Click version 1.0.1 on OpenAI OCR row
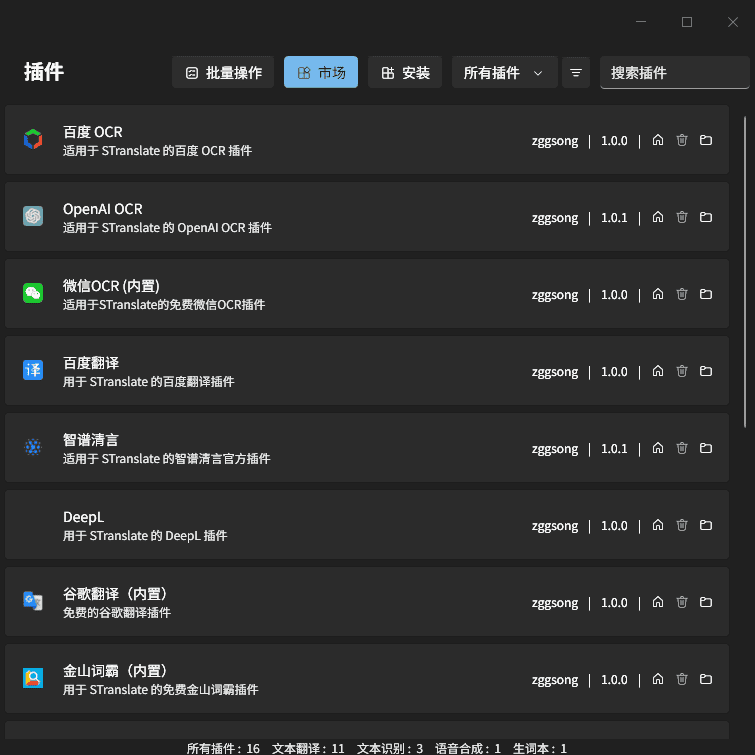 coord(614,218)
